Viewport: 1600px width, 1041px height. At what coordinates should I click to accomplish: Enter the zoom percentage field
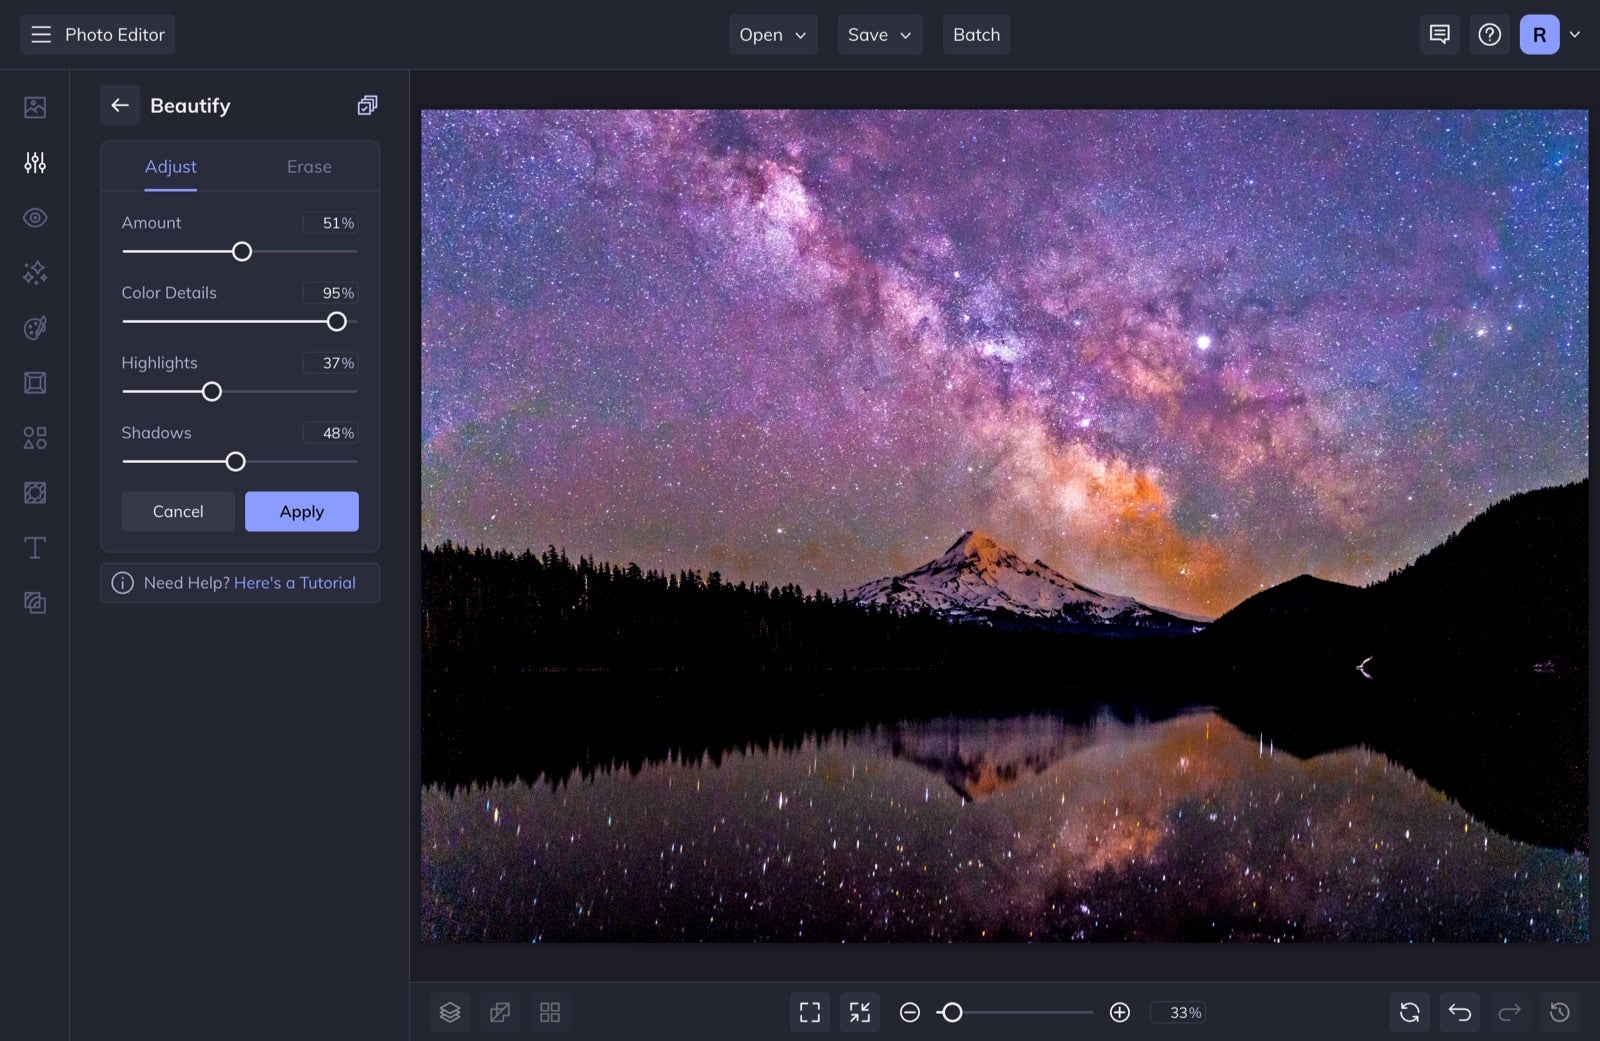1178,1012
